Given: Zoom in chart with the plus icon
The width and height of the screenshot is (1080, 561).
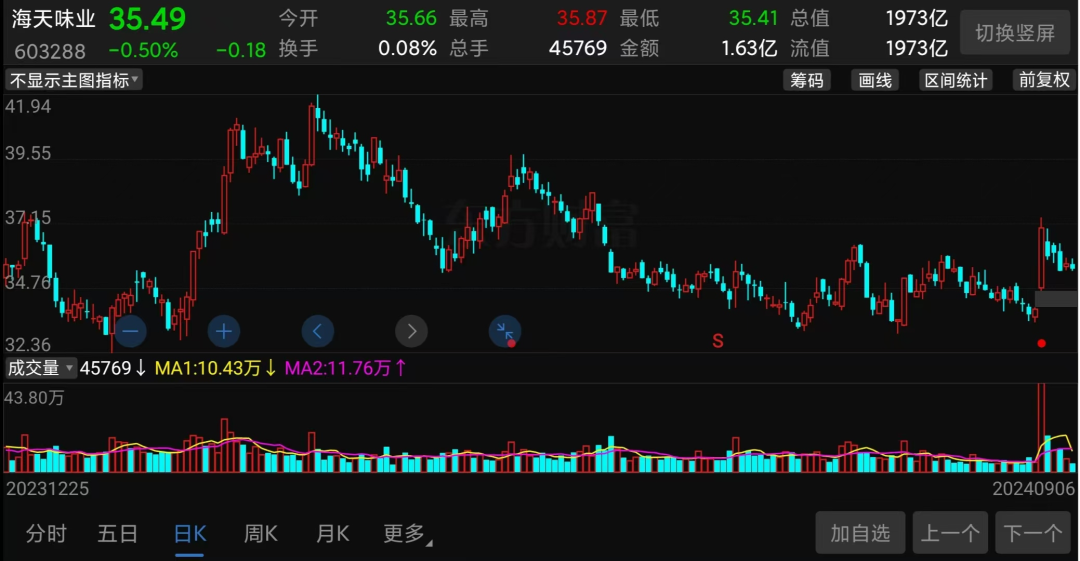Looking at the screenshot, I should coord(224,332).
